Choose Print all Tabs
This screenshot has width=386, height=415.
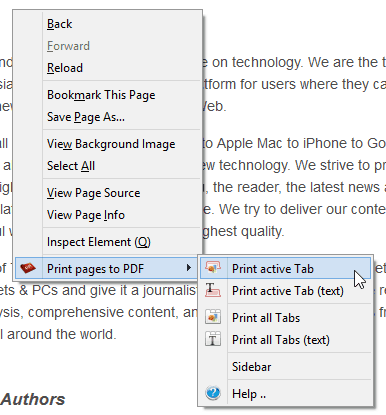pyautogui.click(x=286, y=318)
